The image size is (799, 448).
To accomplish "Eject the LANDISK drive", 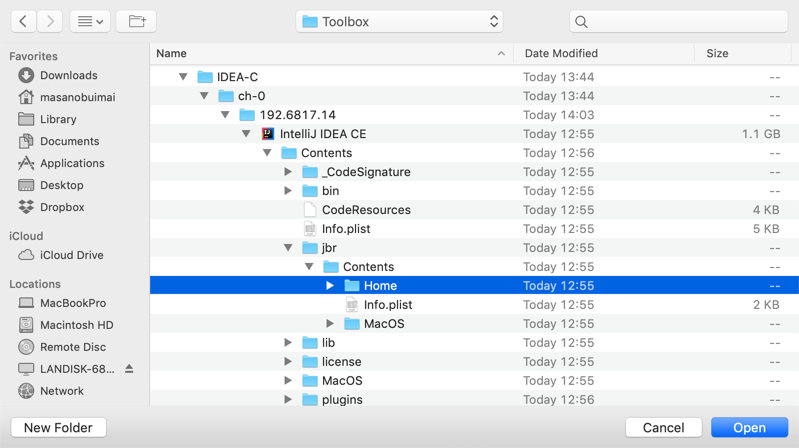I will (129, 369).
